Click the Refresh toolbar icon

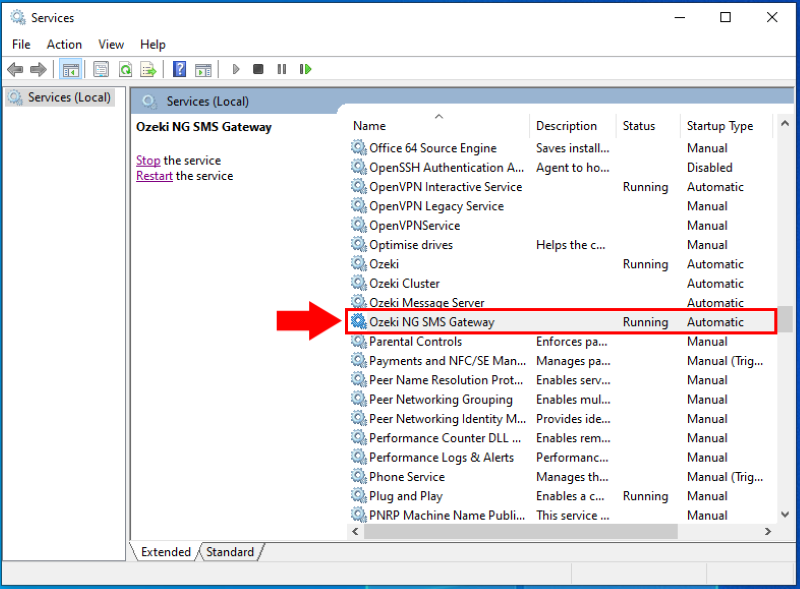pyautogui.click(x=125, y=69)
